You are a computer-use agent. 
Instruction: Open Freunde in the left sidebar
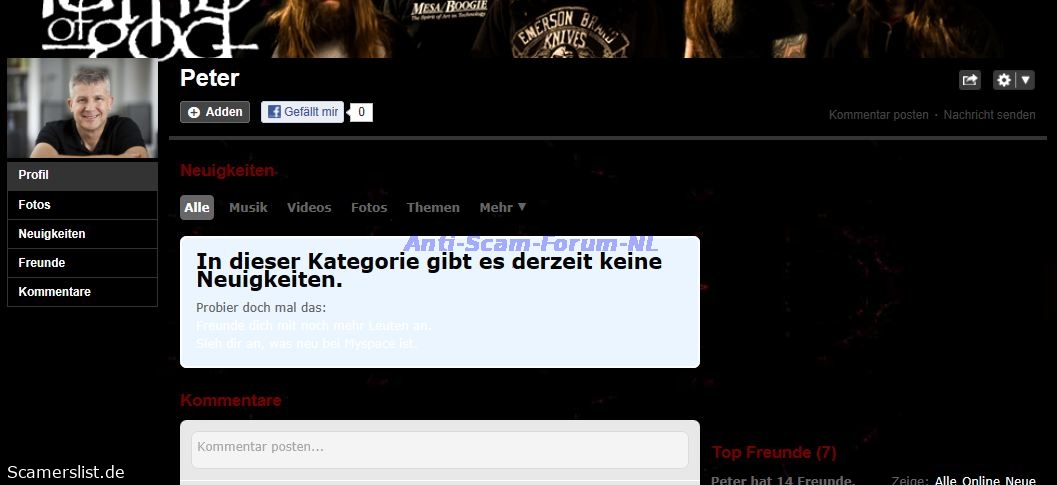pyautogui.click(x=82, y=263)
